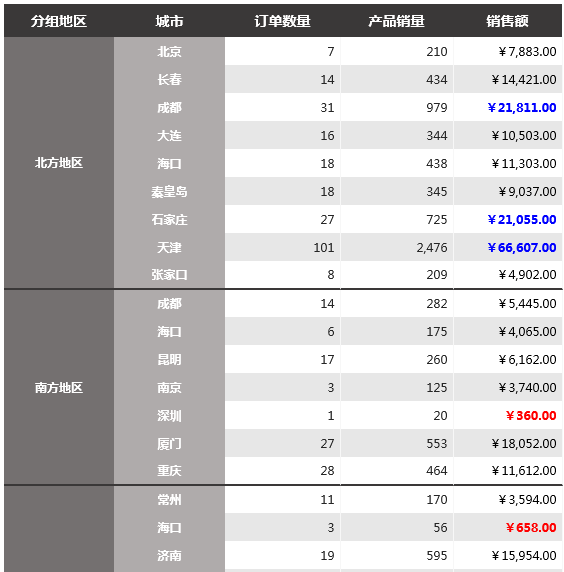Select the blue ¥66,607.00 sales cell
564x572 pixels.
click(507, 247)
